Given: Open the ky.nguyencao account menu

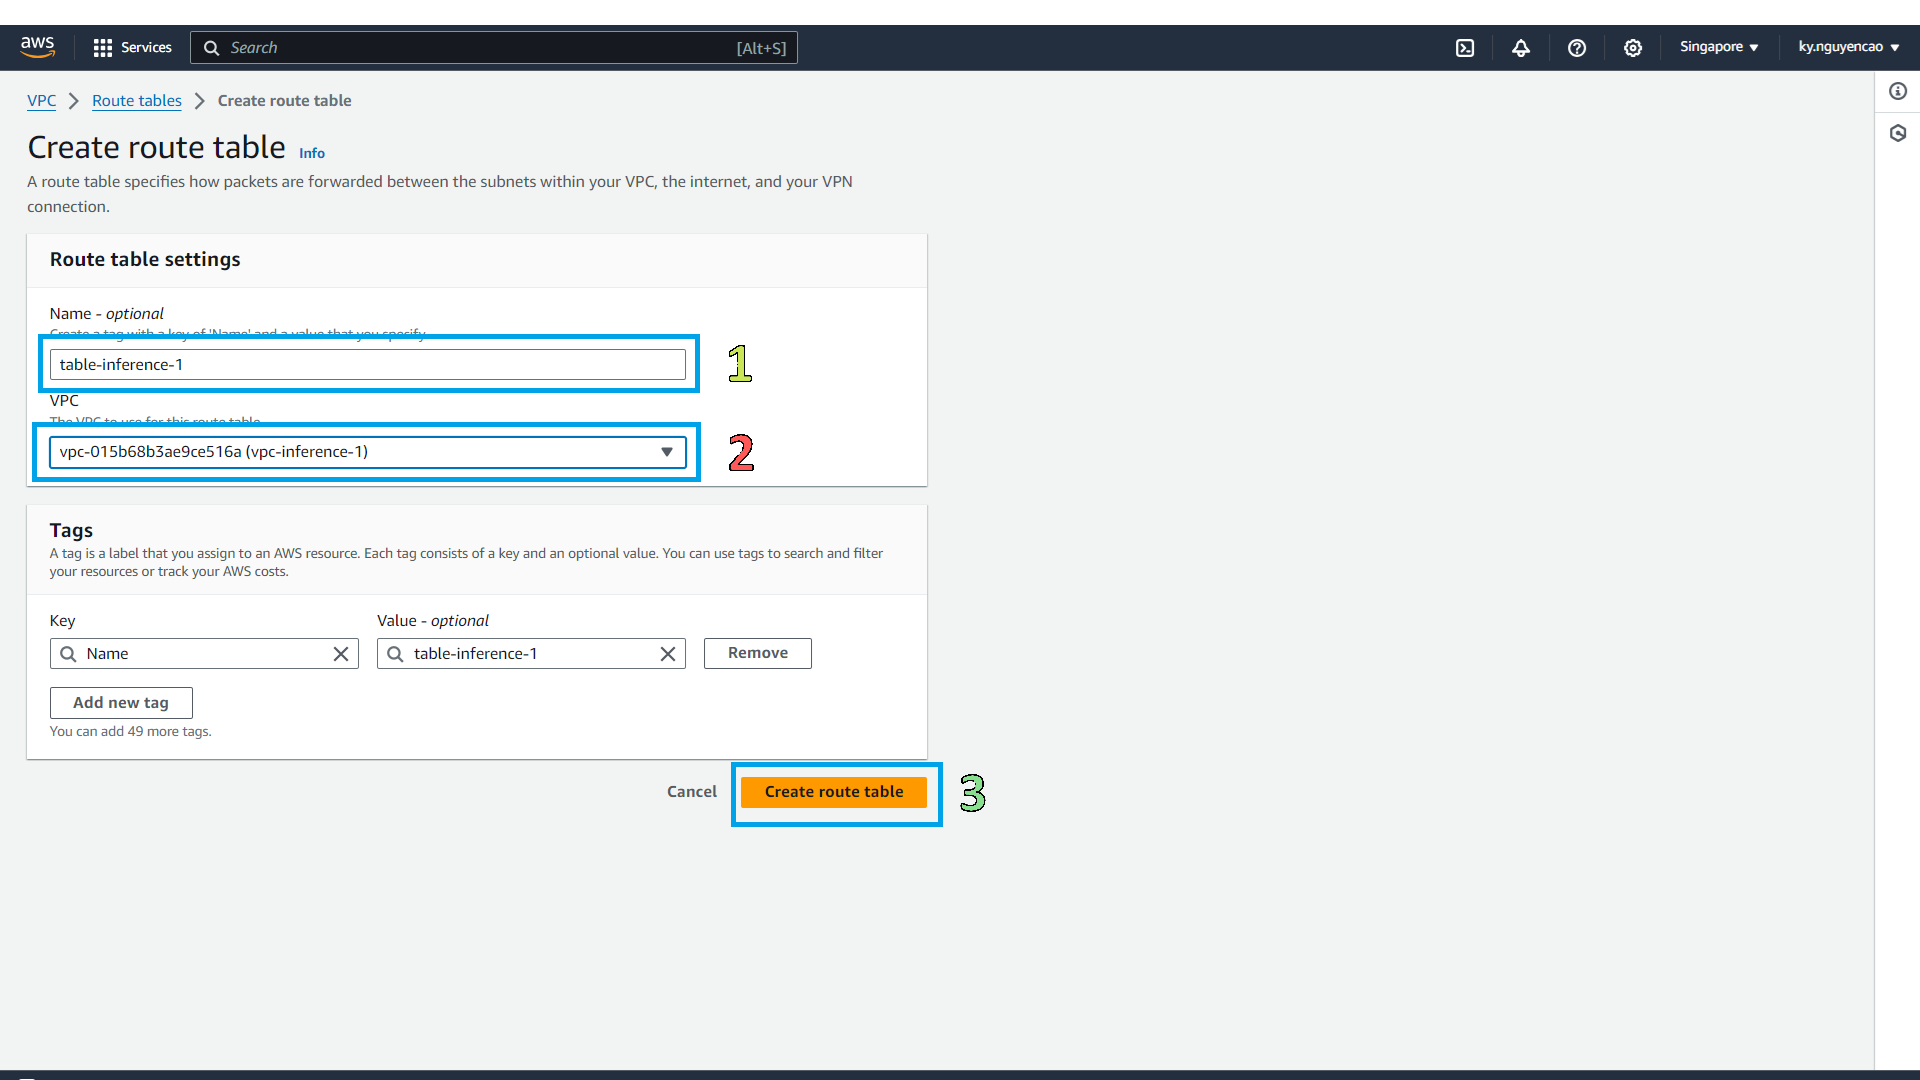Looking at the screenshot, I should click(x=1848, y=47).
